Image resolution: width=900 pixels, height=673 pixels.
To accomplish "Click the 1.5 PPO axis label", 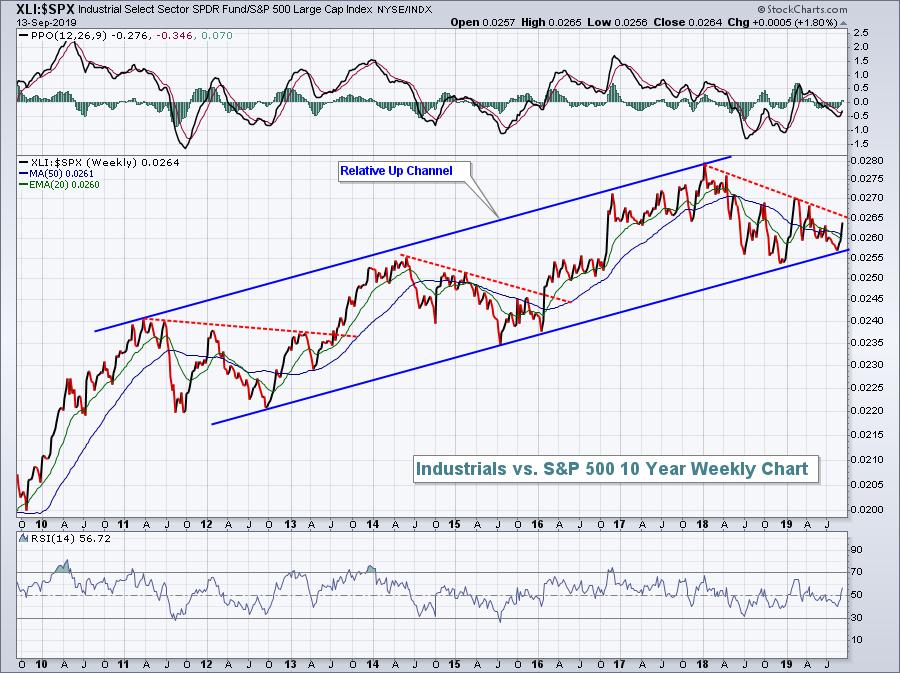I will tap(861, 61).
